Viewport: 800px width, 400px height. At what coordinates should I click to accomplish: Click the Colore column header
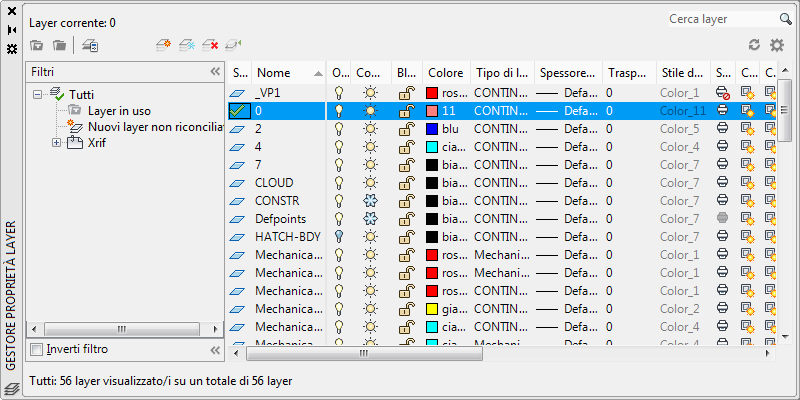tap(446, 73)
